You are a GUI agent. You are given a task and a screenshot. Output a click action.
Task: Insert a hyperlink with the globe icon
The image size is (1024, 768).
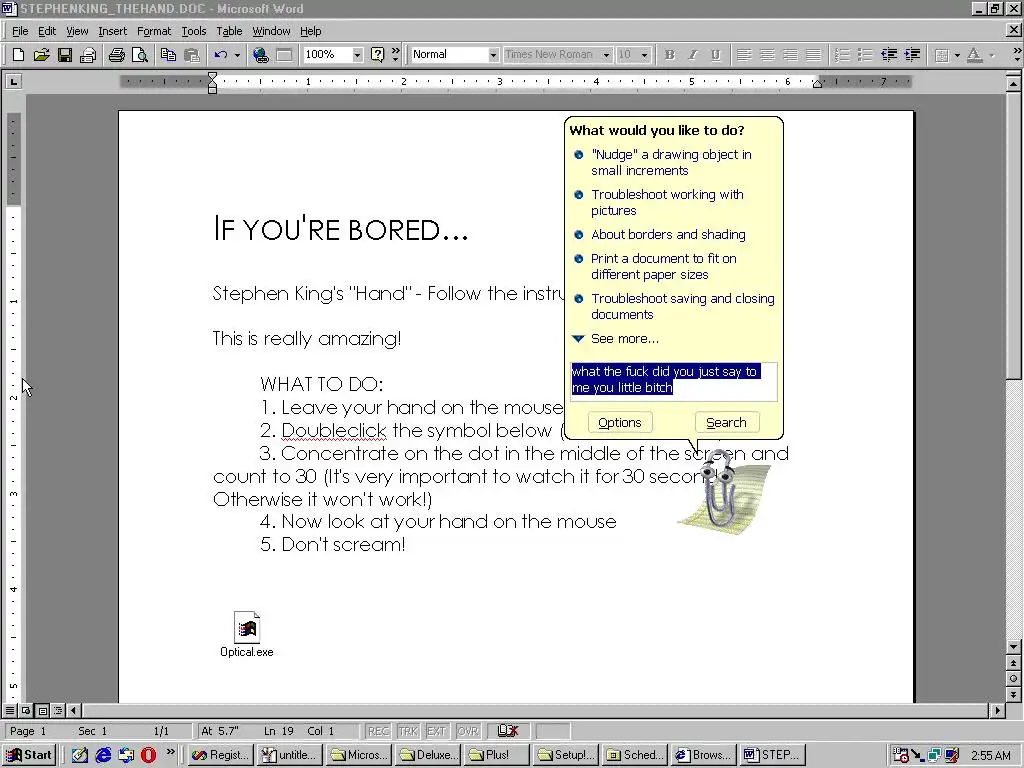[x=261, y=55]
